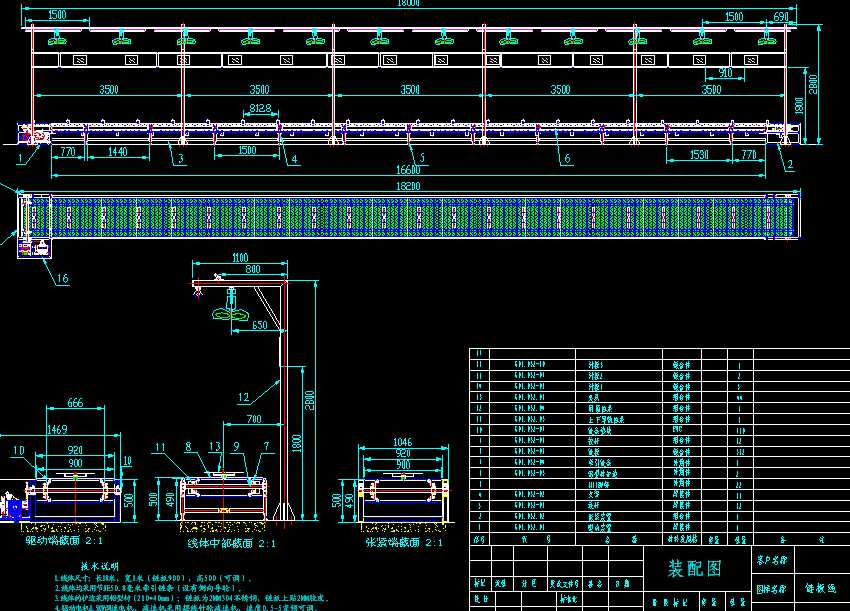The image size is (850, 611).
Task: Click the 驱动端截面 2:1 view title
Action: tap(65, 541)
